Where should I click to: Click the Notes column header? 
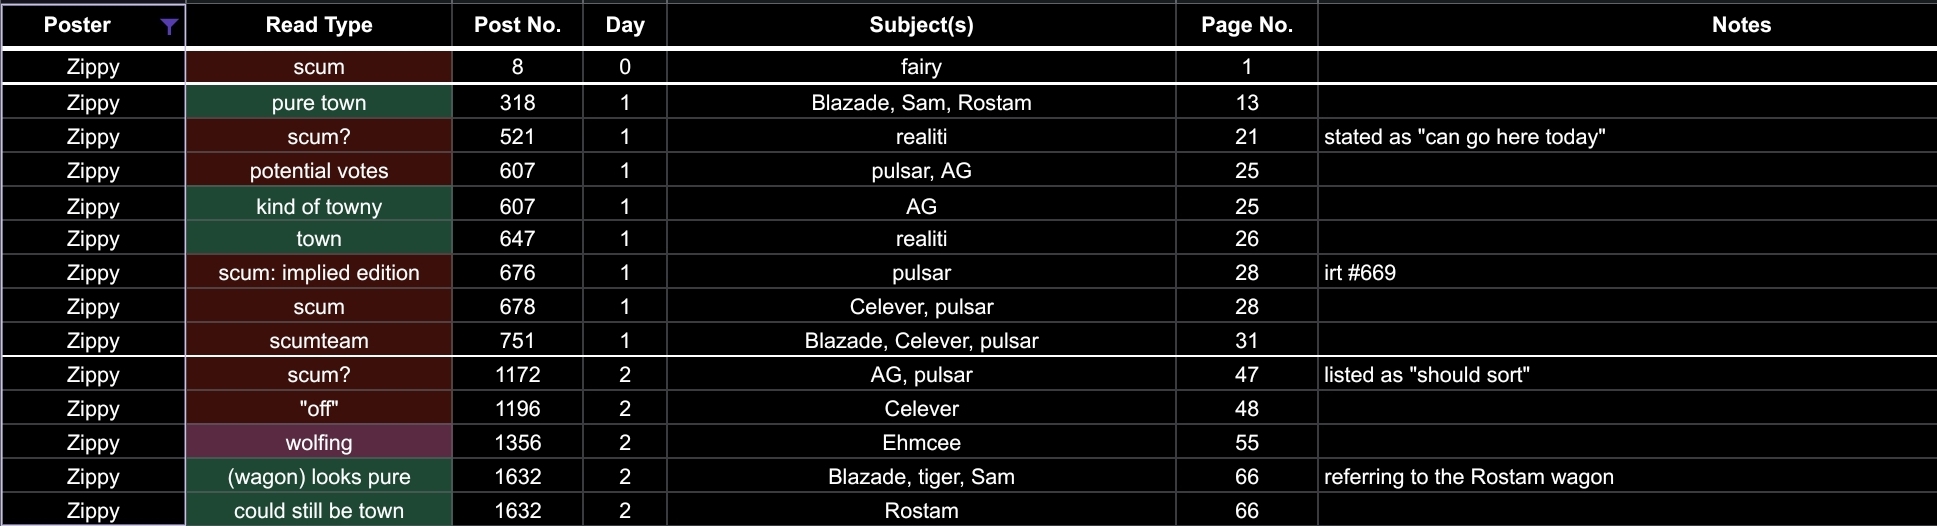[1740, 25]
